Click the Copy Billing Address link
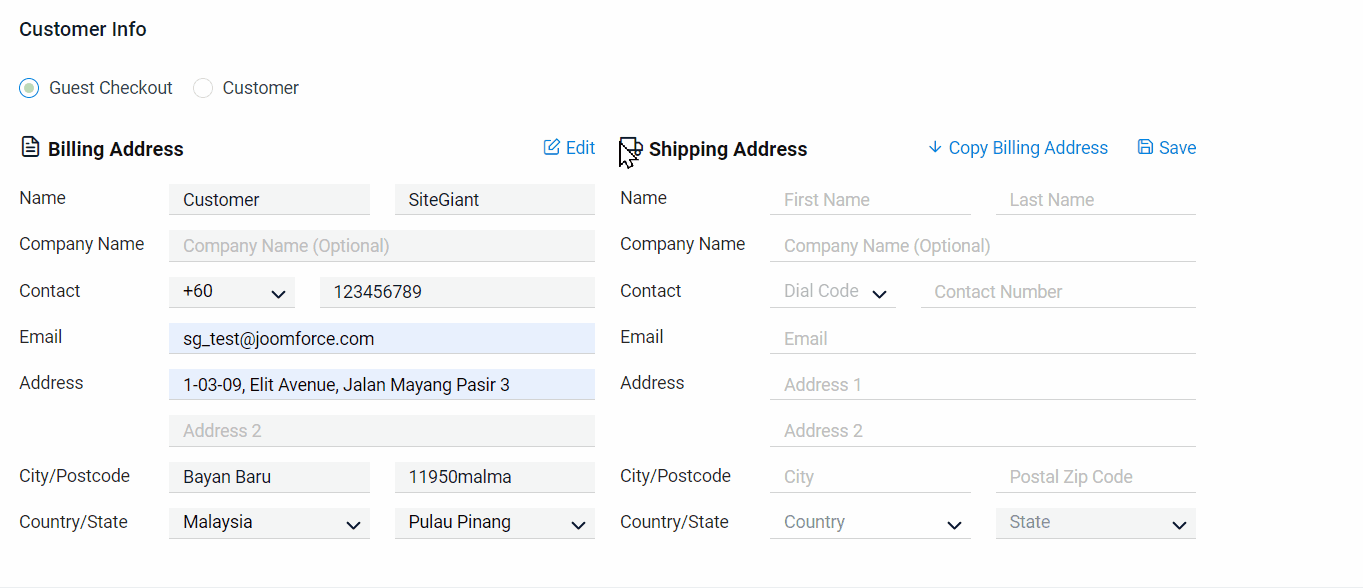The width and height of the screenshot is (1363, 588). [x=1028, y=148]
